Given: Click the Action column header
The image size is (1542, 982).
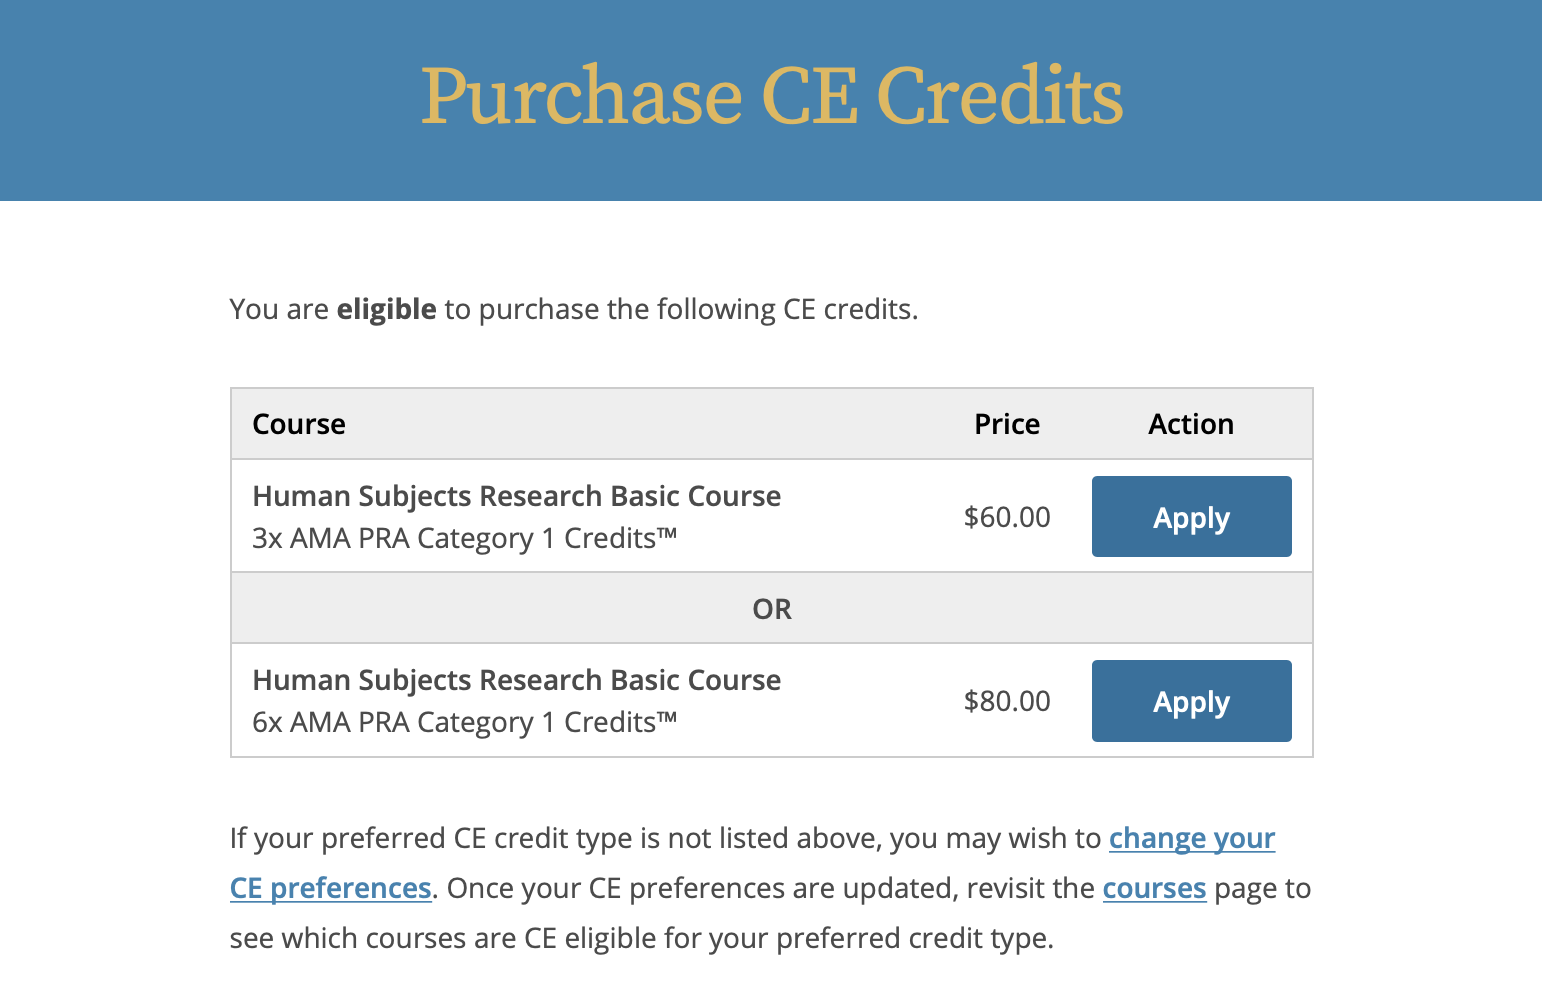Looking at the screenshot, I should (x=1190, y=424).
